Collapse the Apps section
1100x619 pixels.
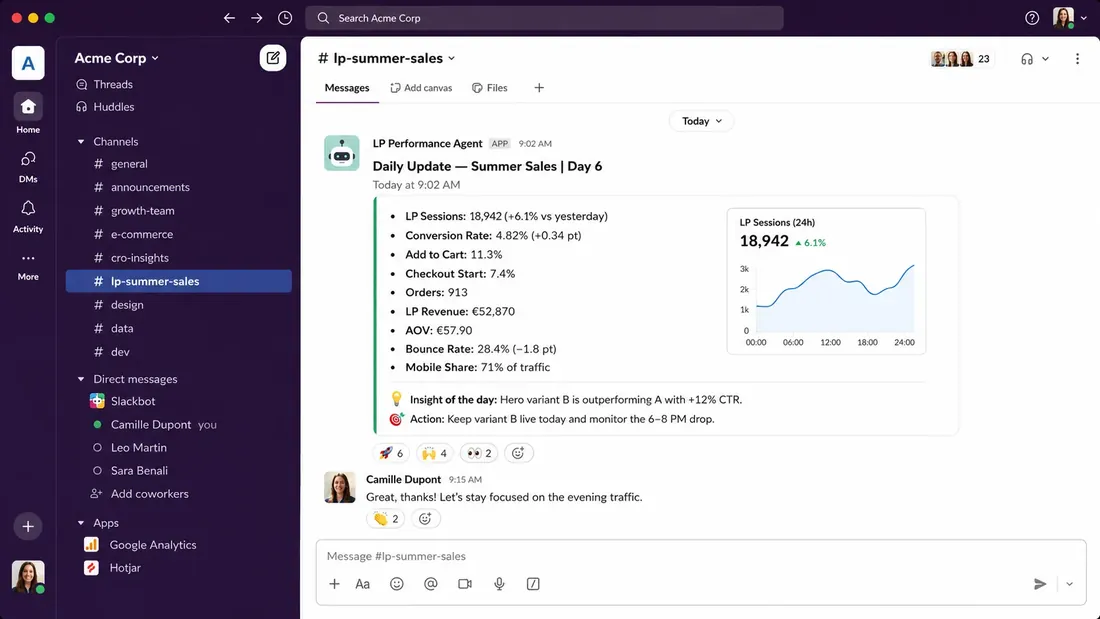pyautogui.click(x=81, y=523)
